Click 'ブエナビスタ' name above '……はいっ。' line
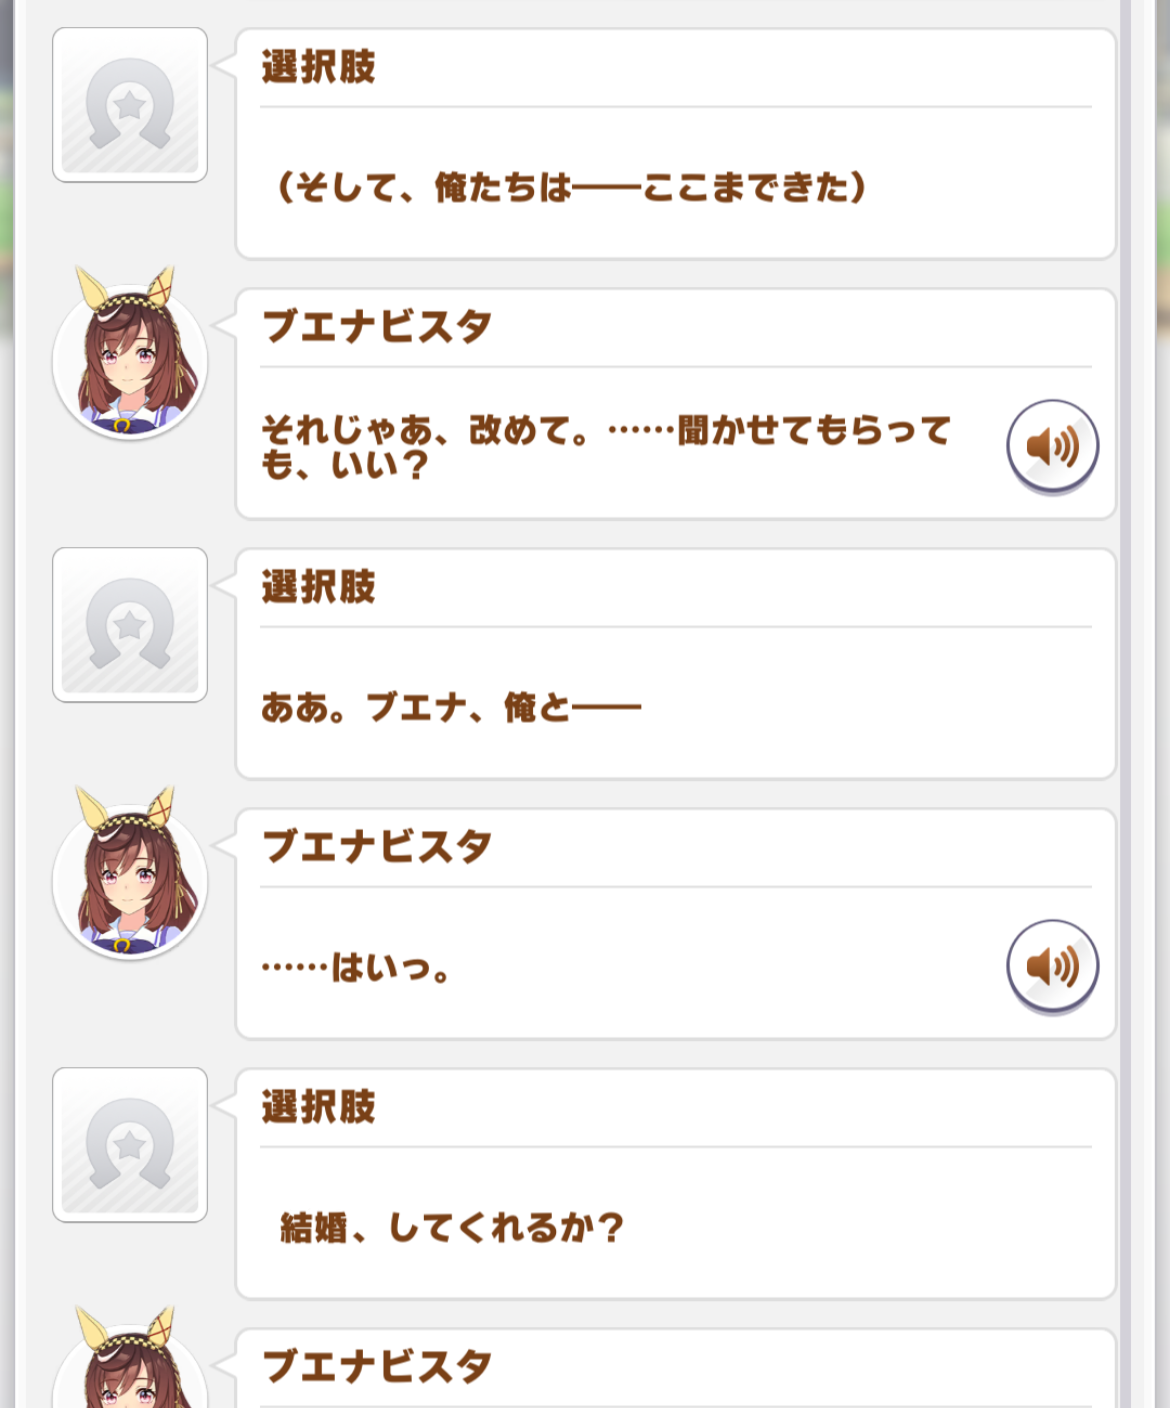 click(x=377, y=847)
